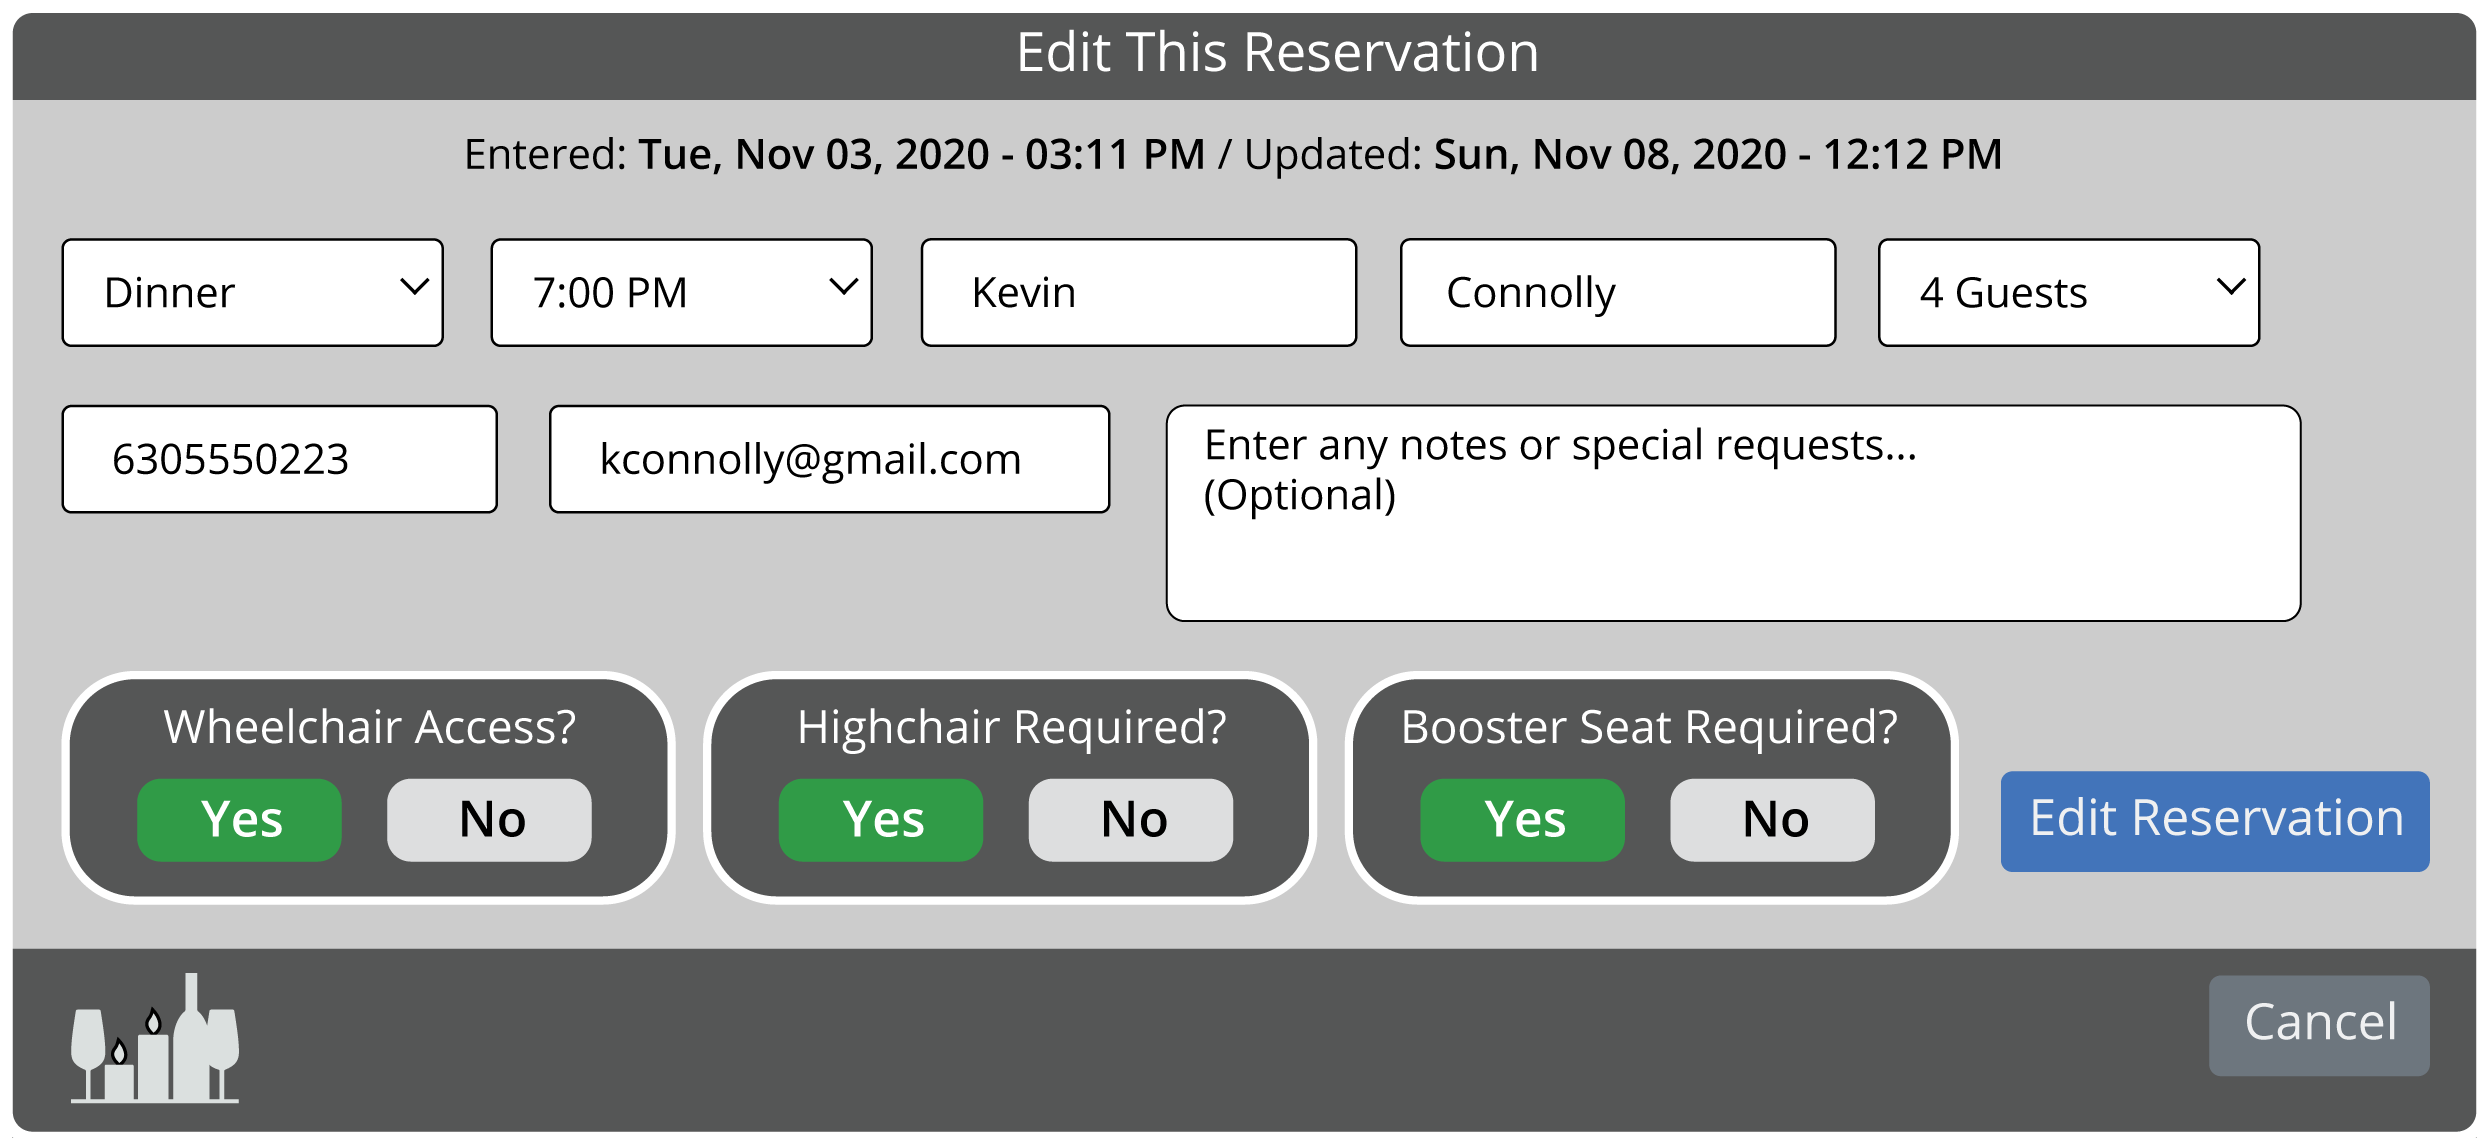Click the first name field containing Kevin
This screenshot has height=1145, width=2489.
(x=1139, y=293)
